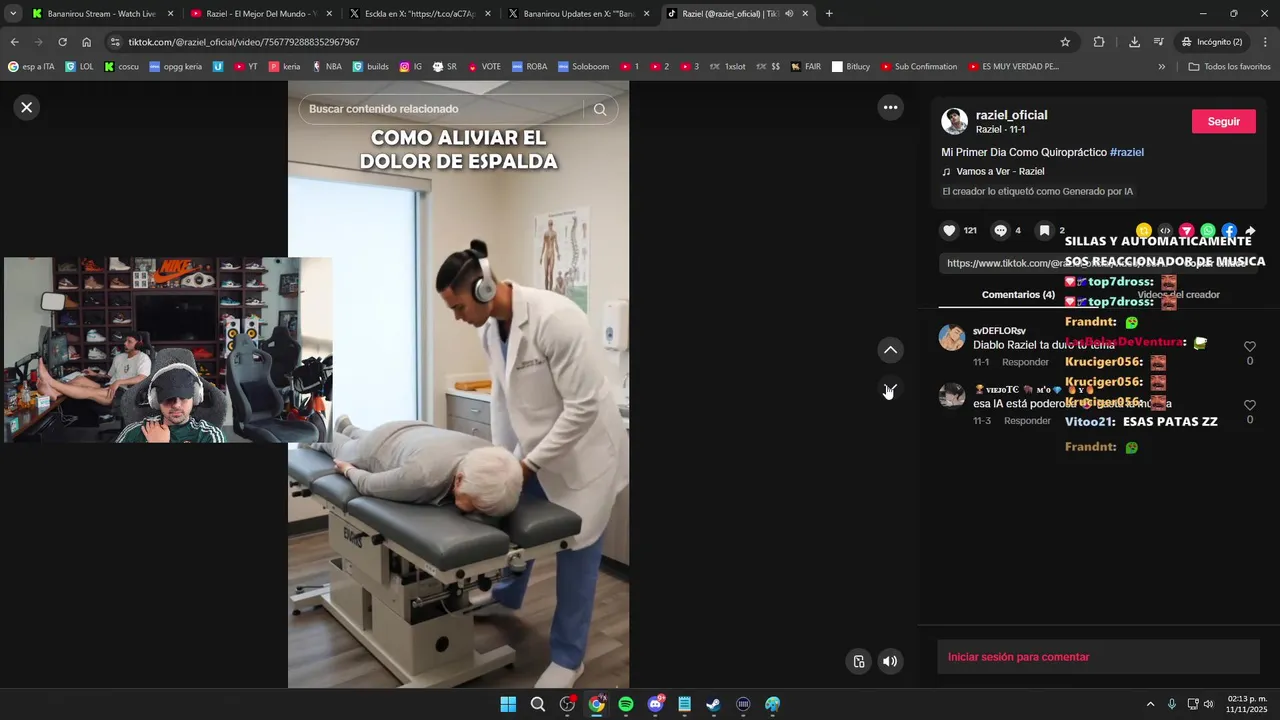
Task: Like svDEFLORsv's comment
Action: (x=1250, y=347)
